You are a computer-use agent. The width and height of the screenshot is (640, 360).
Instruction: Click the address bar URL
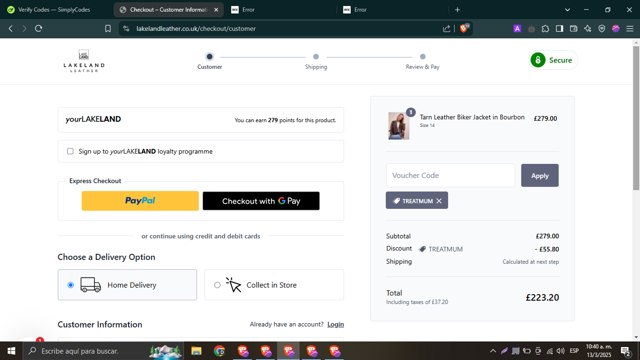click(196, 29)
